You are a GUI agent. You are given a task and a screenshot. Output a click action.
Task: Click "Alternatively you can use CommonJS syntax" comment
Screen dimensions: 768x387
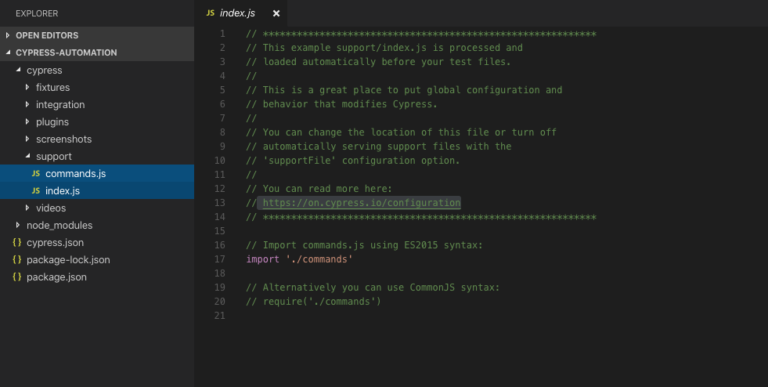[x=381, y=287]
